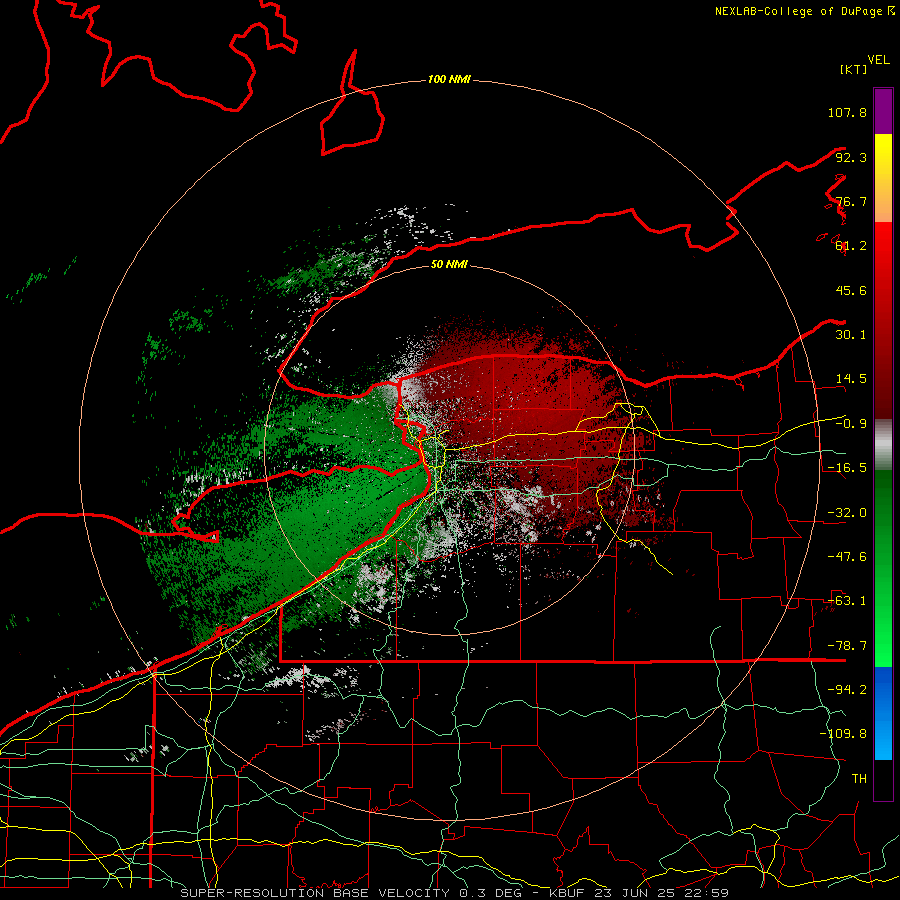The image size is (900, 900).
Task: Select the -16.5 value on the velocity scale
Action: coord(847,468)
